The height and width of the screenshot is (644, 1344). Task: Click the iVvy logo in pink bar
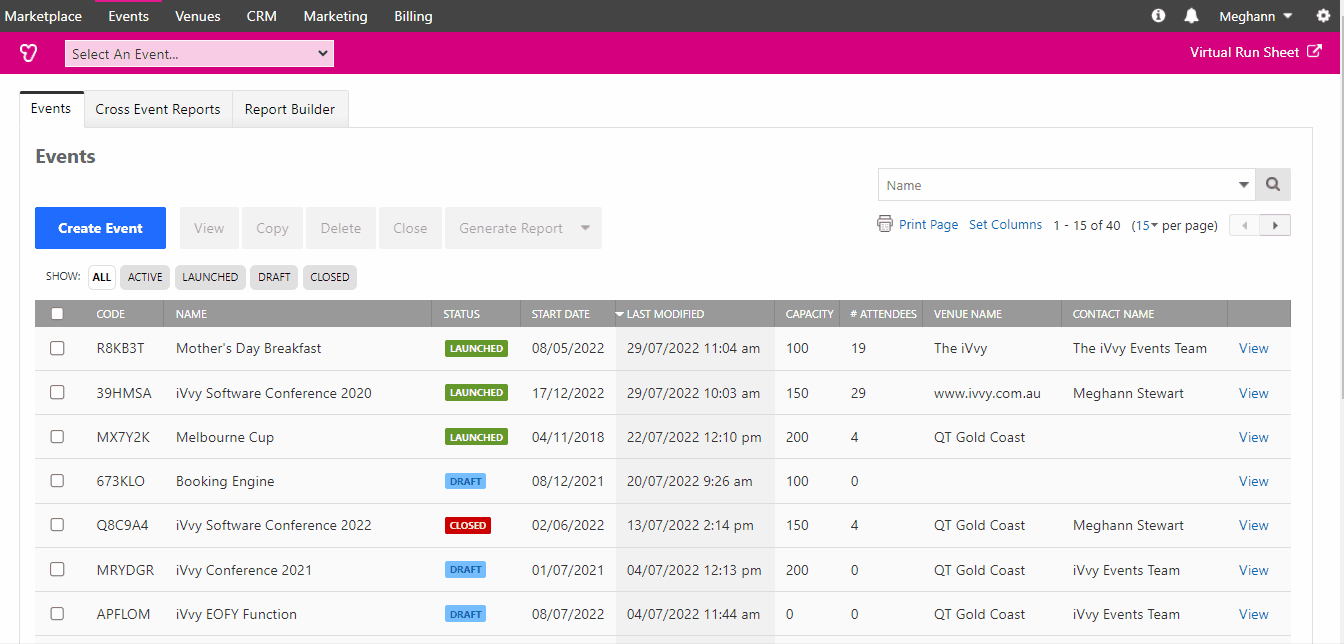coord(29,53)
